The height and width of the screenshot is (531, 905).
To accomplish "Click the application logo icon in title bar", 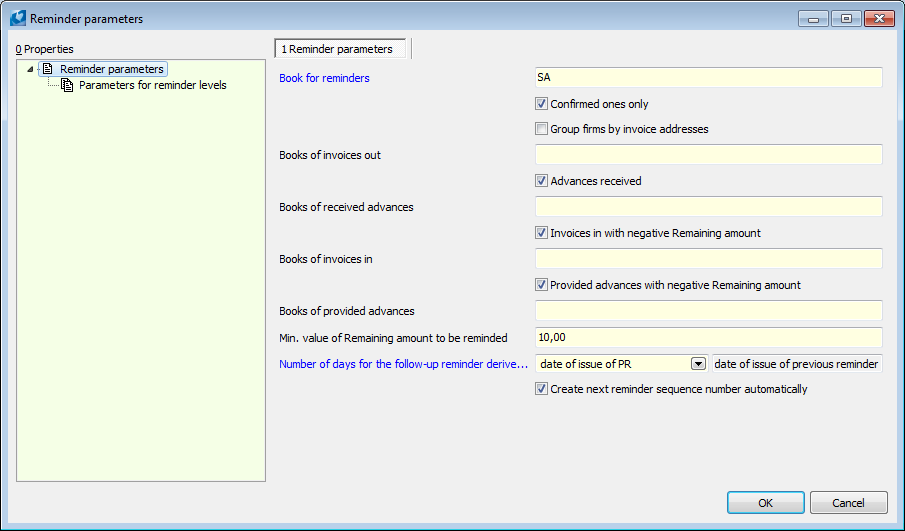I will pos(18,18).
